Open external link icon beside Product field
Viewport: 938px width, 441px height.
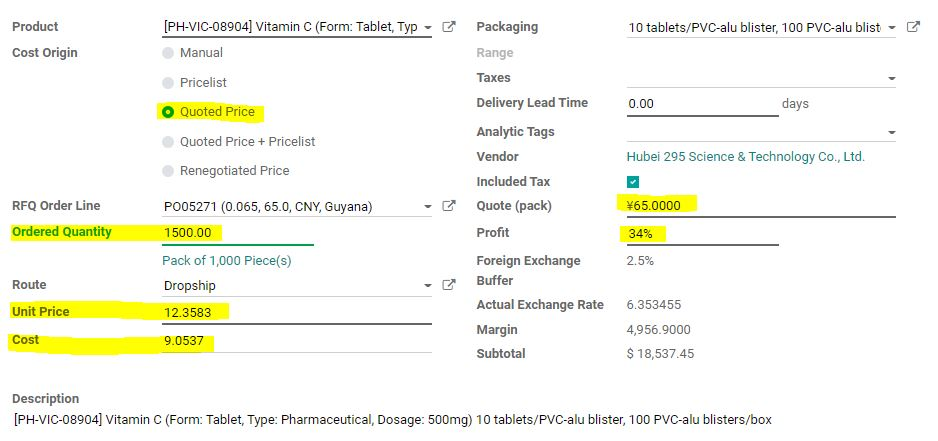[449, 27]
